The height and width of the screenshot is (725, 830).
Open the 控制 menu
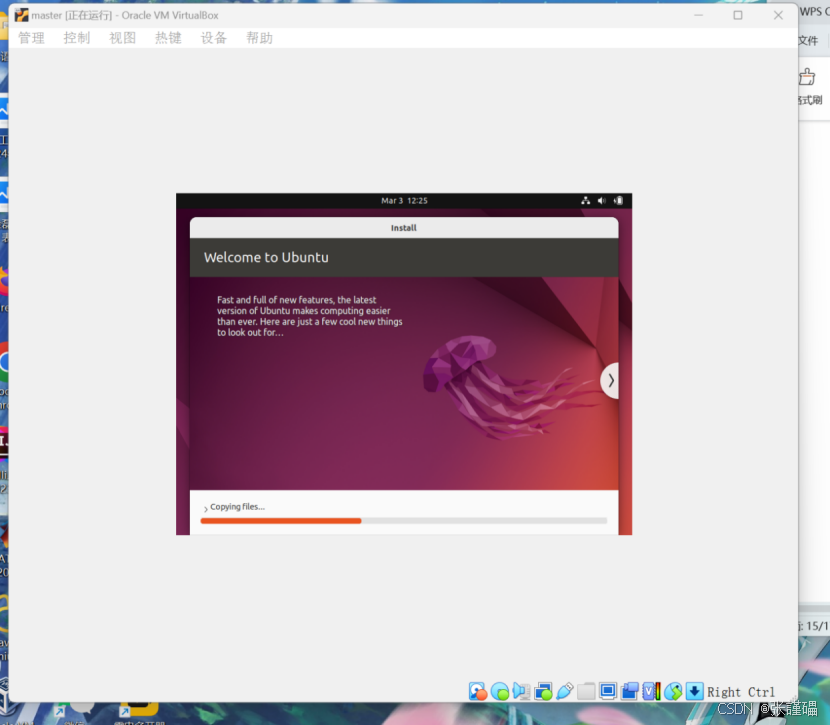pos(77,38)
